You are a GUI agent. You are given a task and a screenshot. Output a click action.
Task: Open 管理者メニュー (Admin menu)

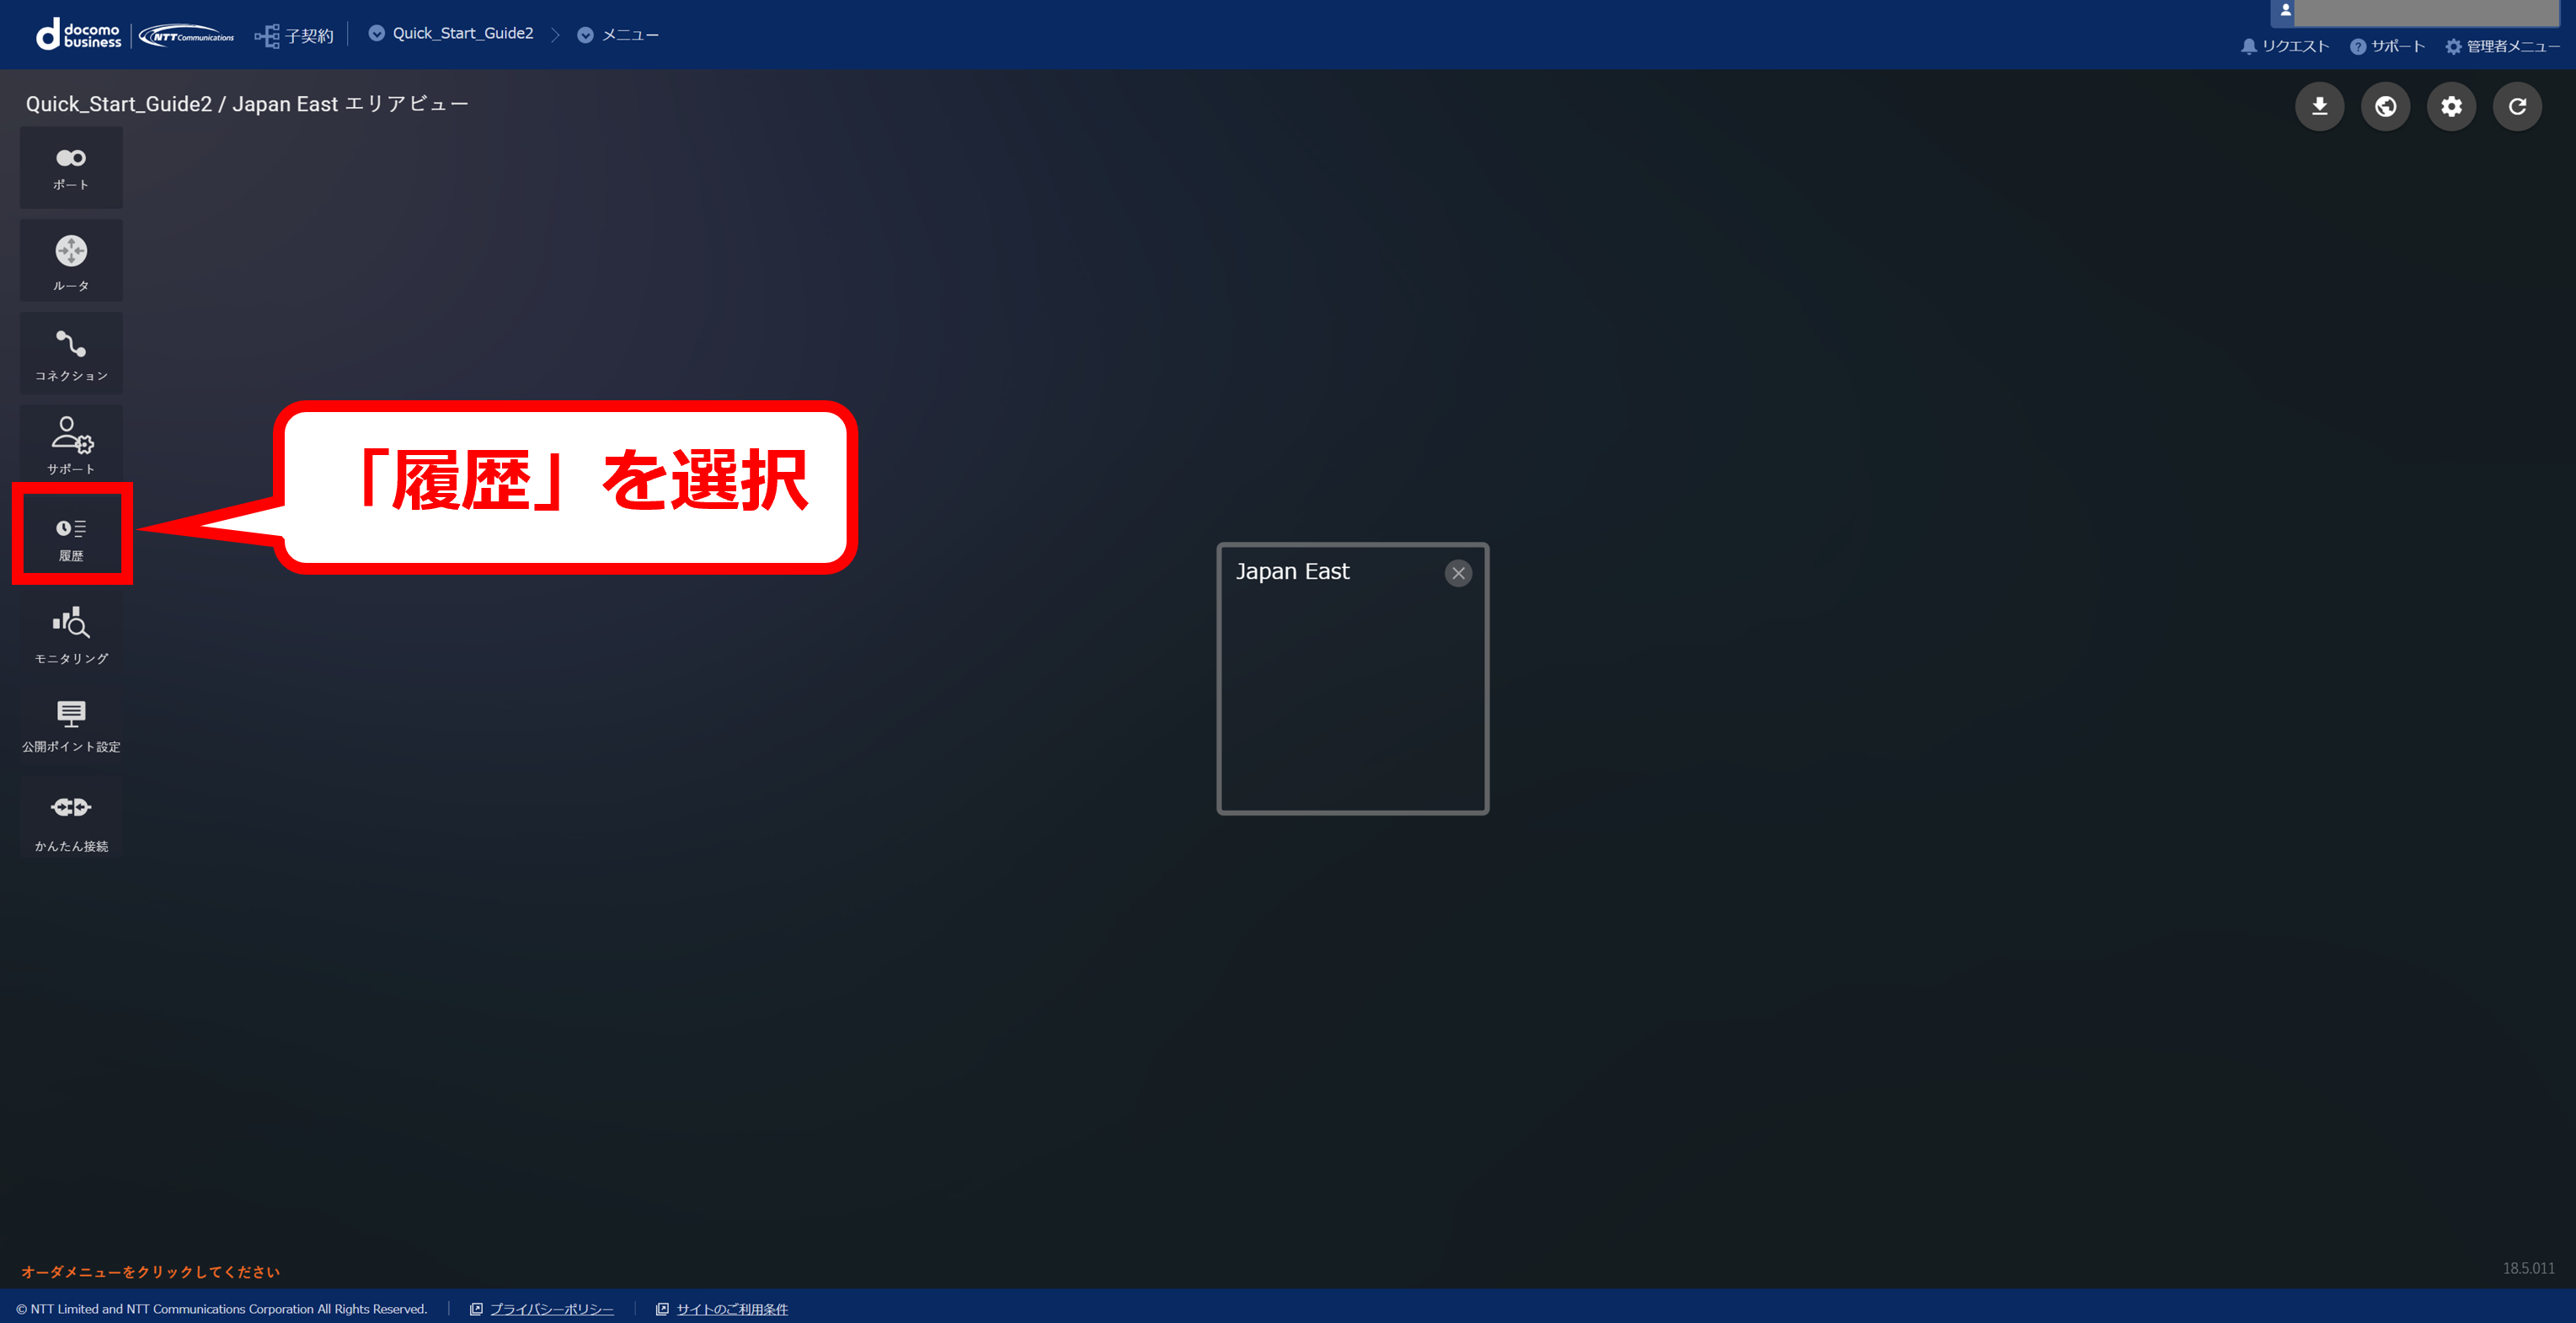click(2502, 46)
